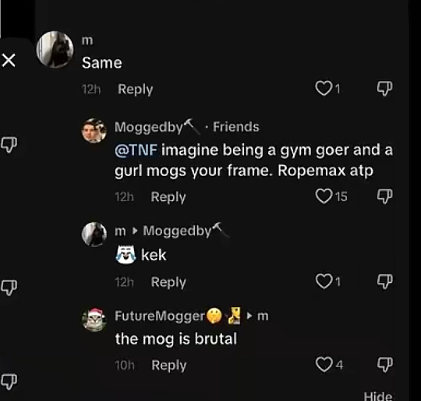The width and height of the screenshot is (421, 401).
Task: Reply to FutureMogger's comment
Action: coord(169,365)
